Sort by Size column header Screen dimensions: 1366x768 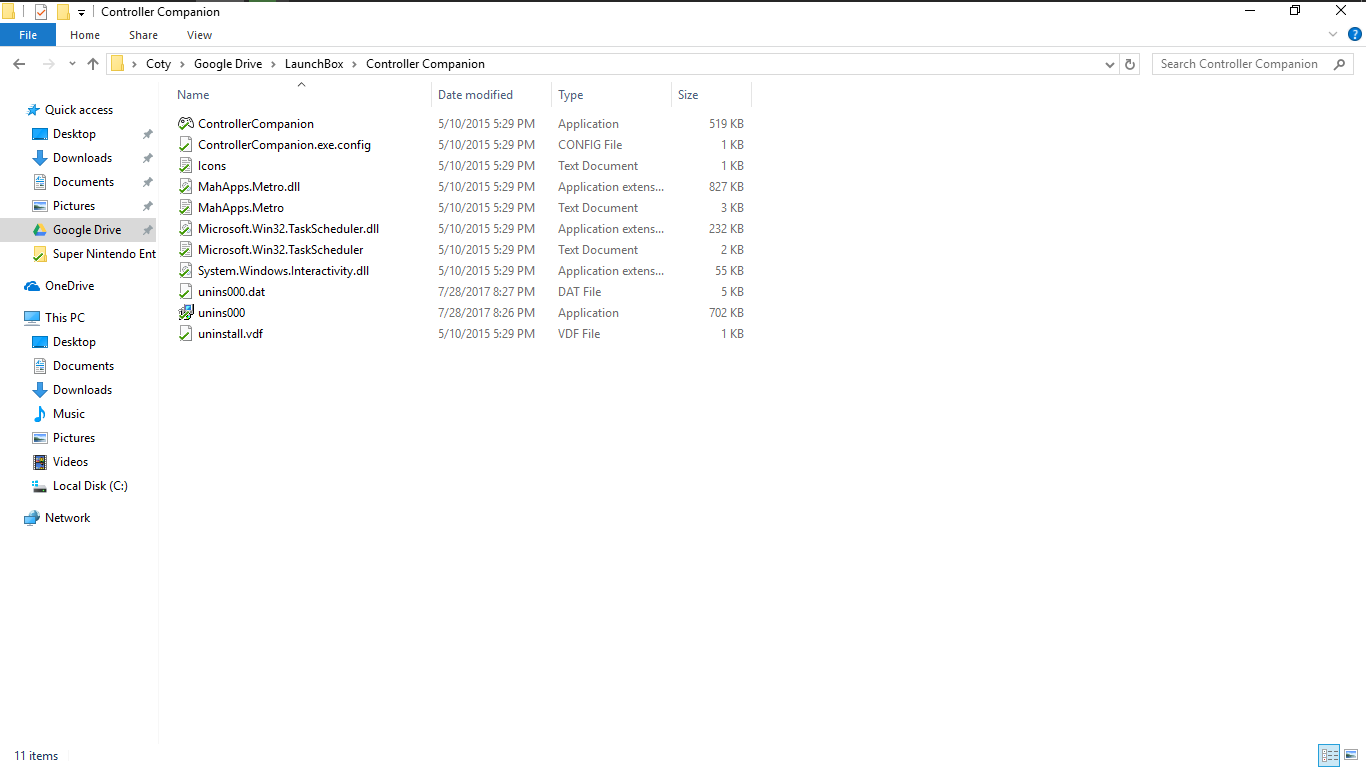click(x=688, y=95)
